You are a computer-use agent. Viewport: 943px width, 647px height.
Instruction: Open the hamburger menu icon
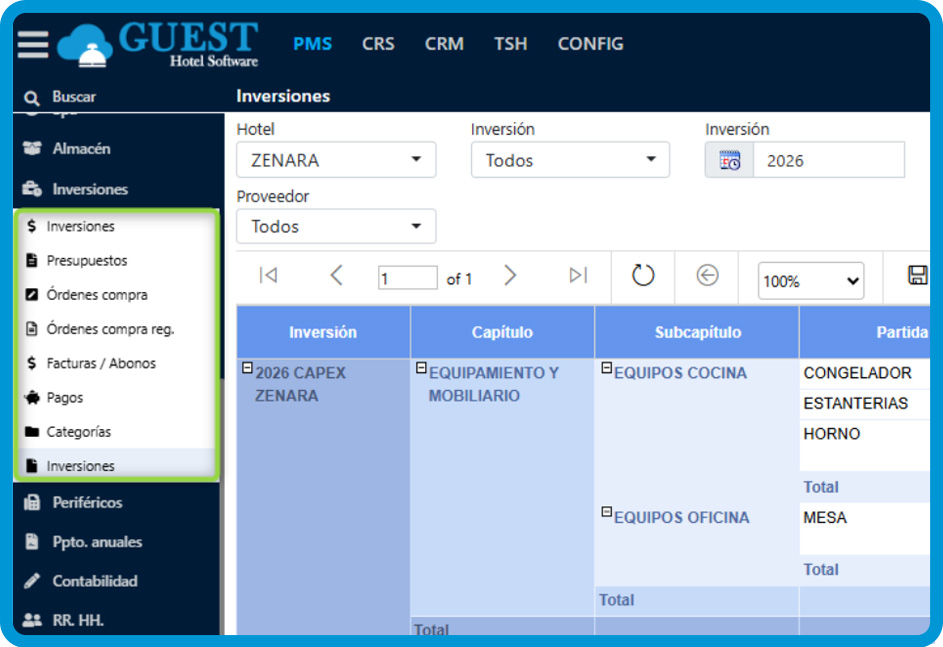[x=32, y=44]
